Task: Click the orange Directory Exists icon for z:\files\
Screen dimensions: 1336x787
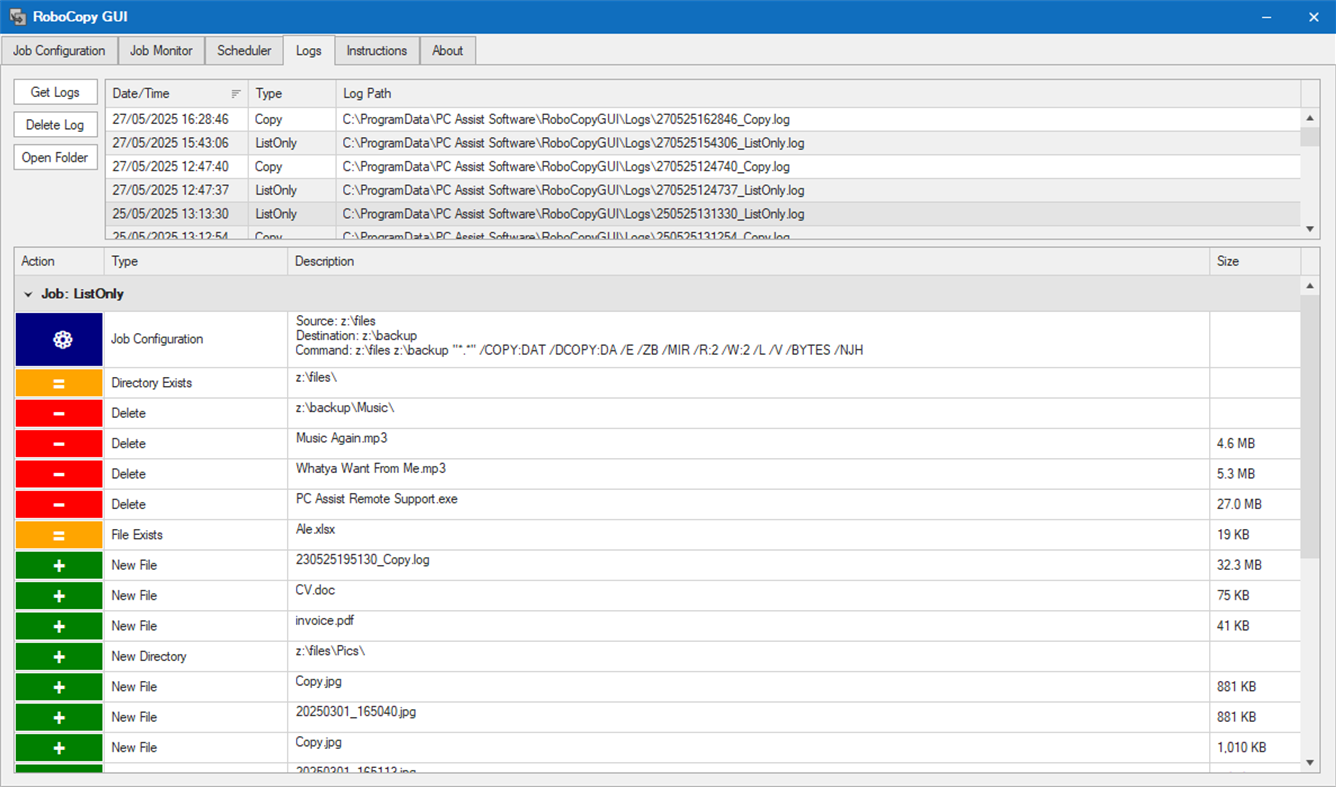Action: point(58,382)
